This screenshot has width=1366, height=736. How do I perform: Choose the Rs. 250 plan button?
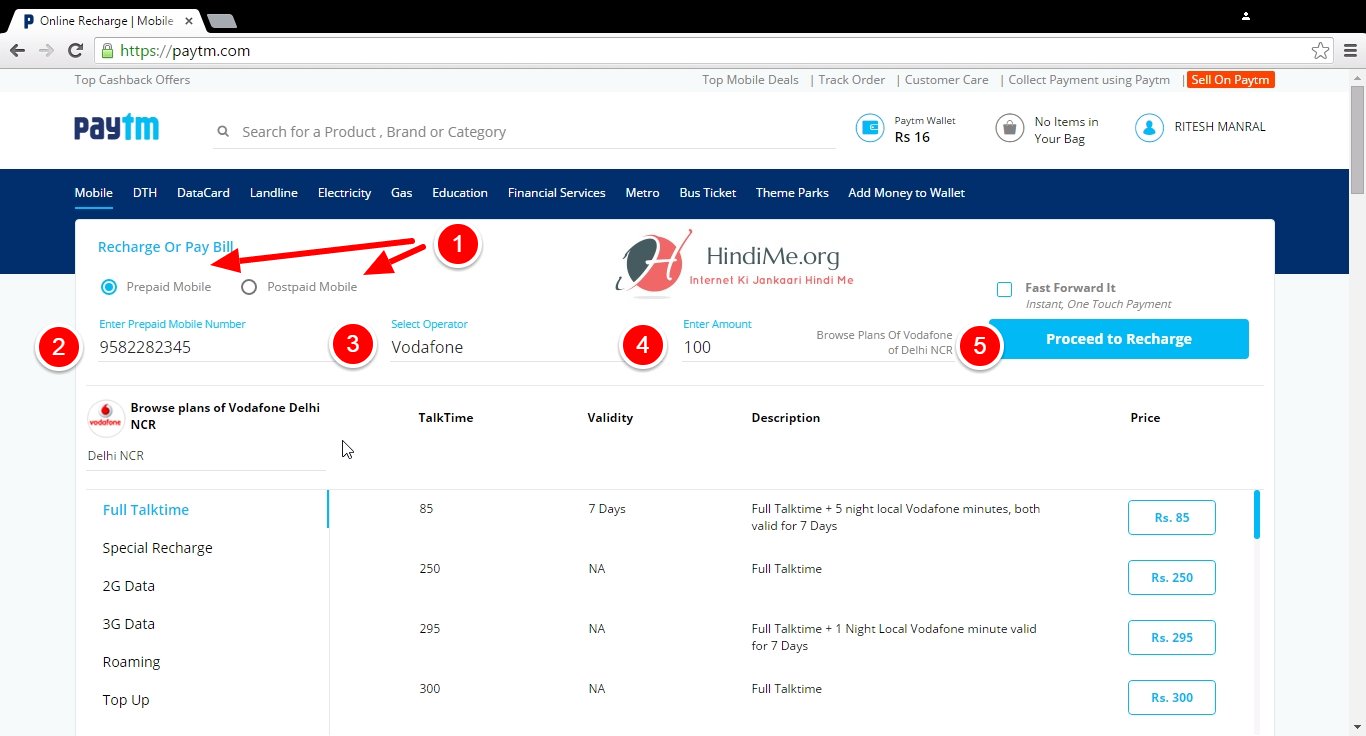[x=1172, y=578]
